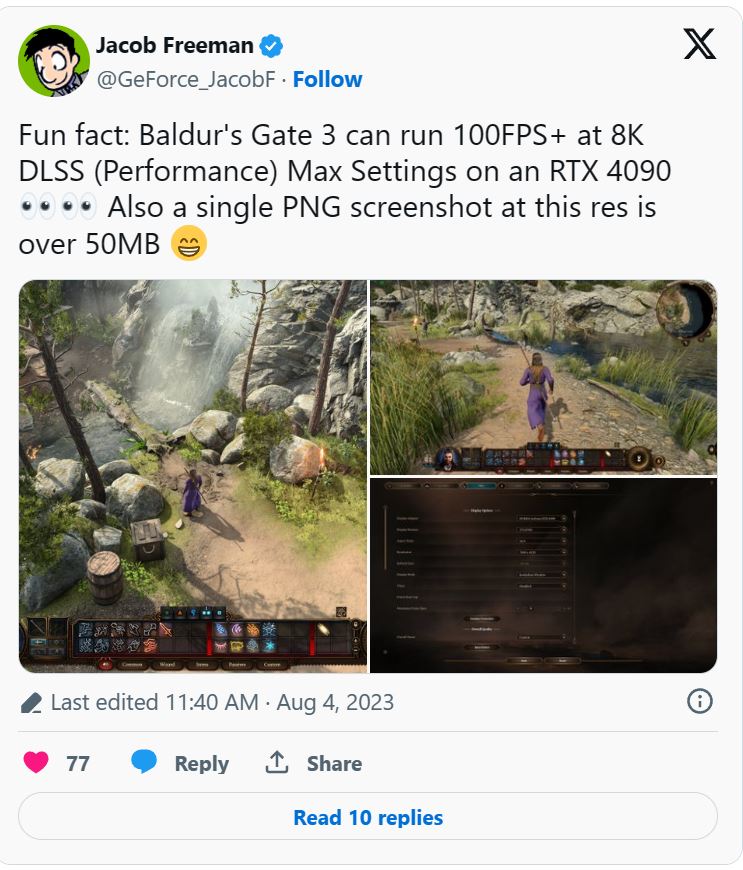This screenshot has width=743, height=870.
Task: Open the tweet info circle icon
Action: click(699, 701)
